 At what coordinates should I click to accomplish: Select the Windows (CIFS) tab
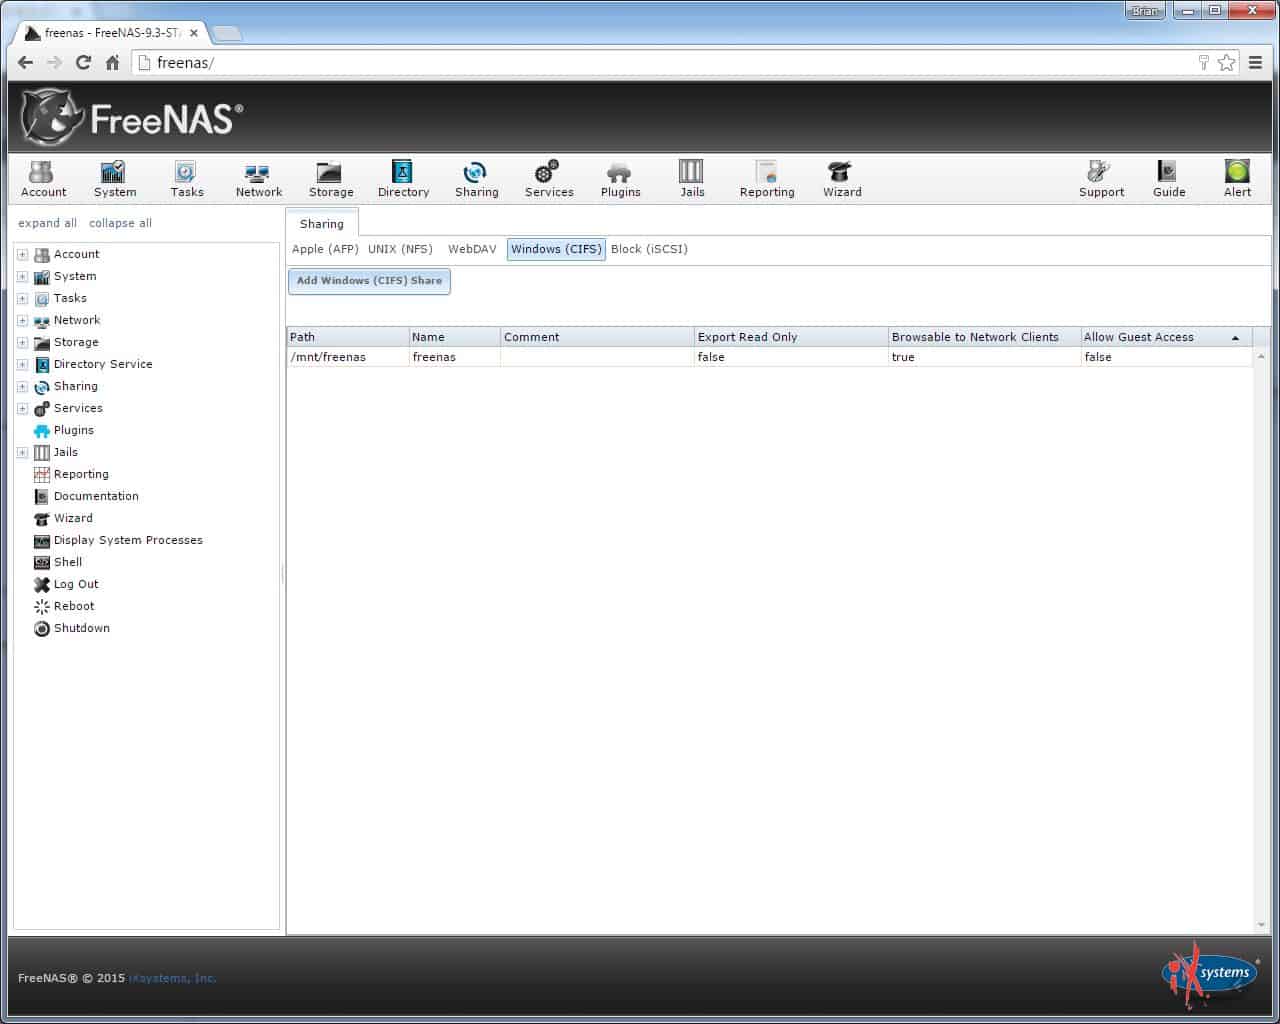point(556,249)
